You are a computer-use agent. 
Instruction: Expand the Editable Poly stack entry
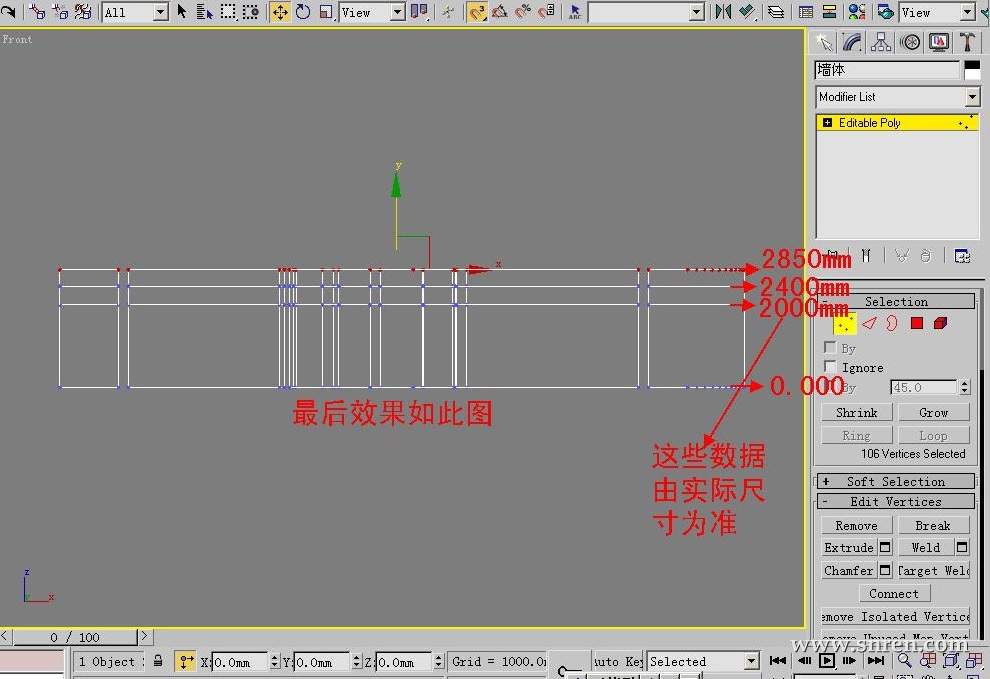(827, 123)
